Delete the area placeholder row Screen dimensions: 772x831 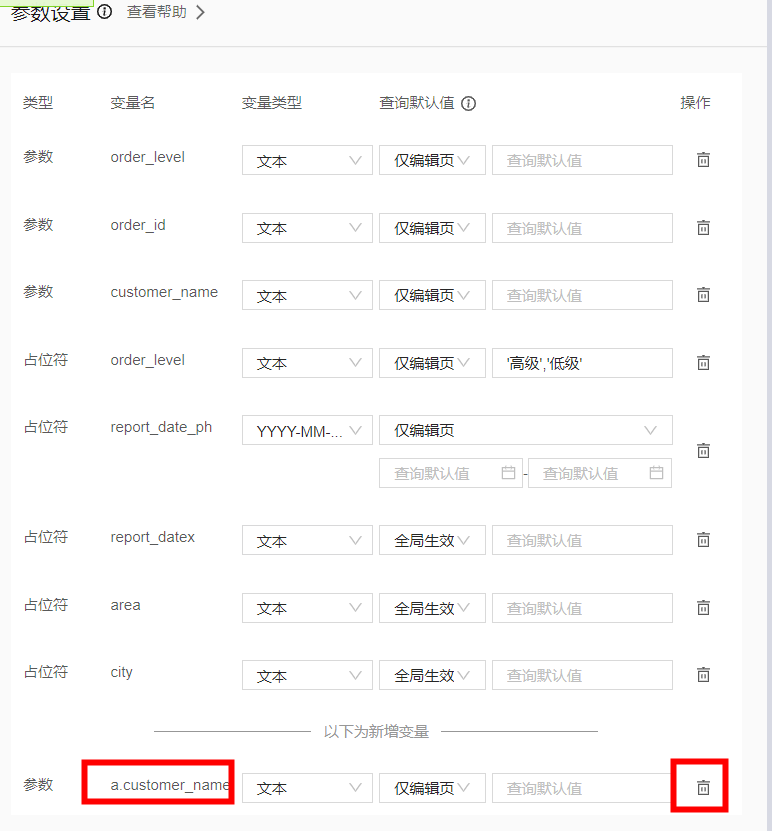(703, 608)
